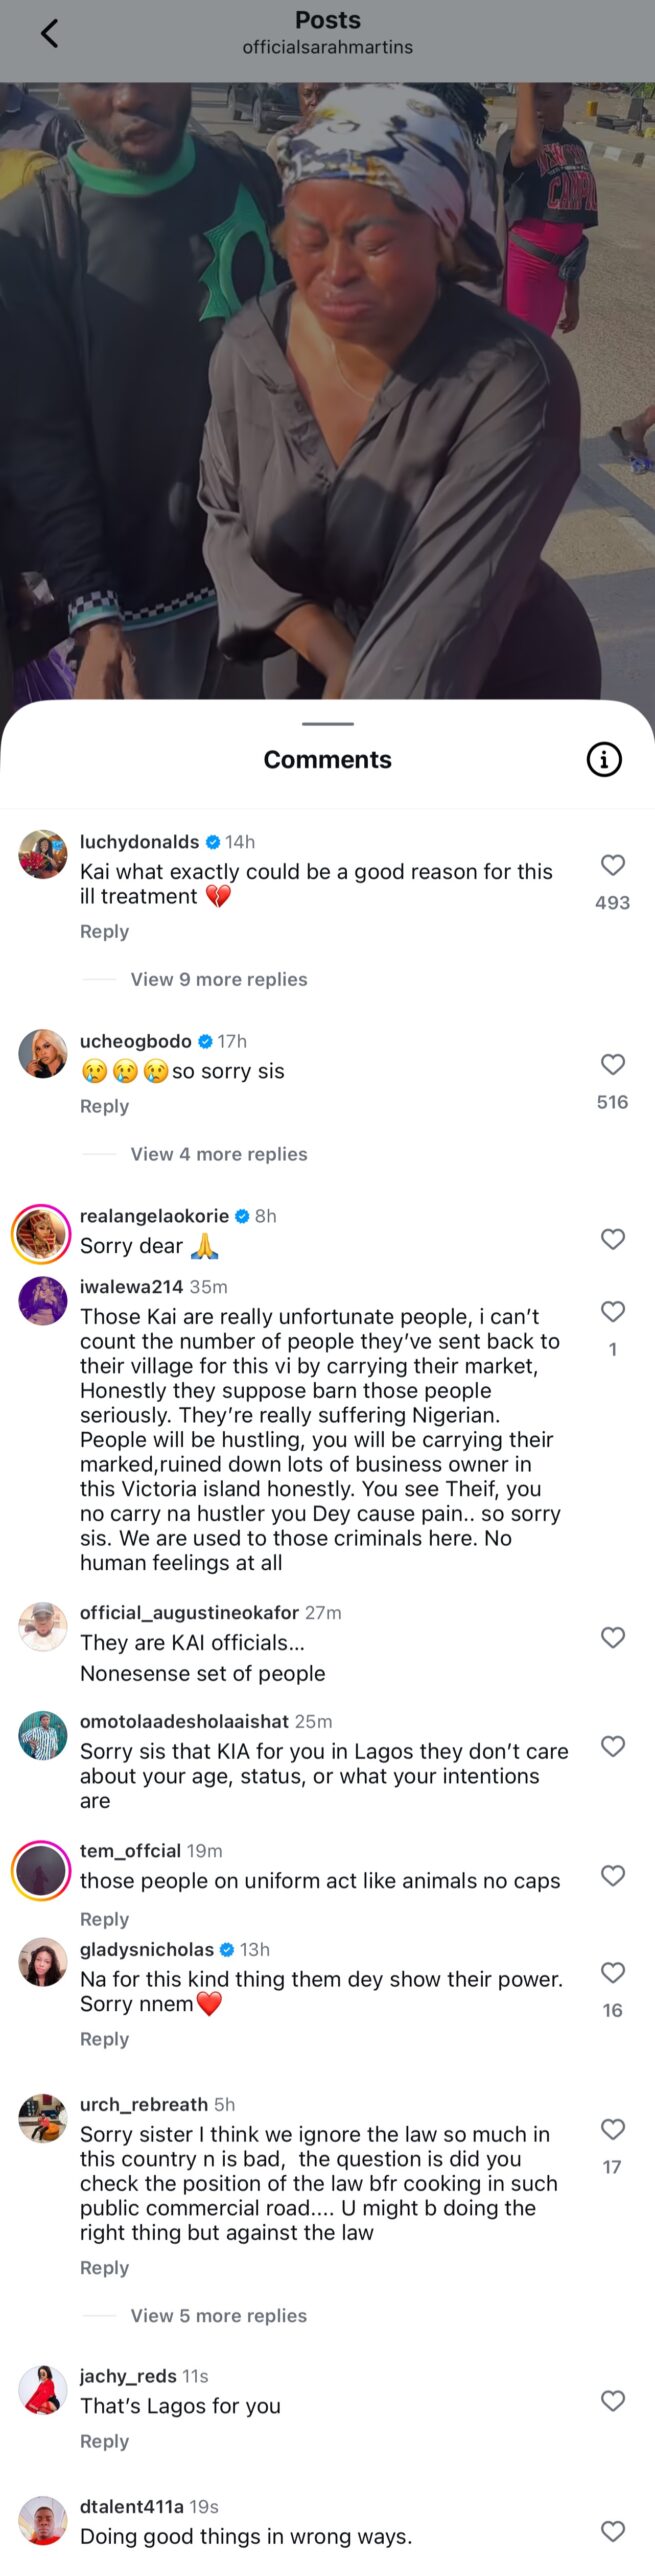Open realangelaokorie's story profile picture

[41, 1234]
